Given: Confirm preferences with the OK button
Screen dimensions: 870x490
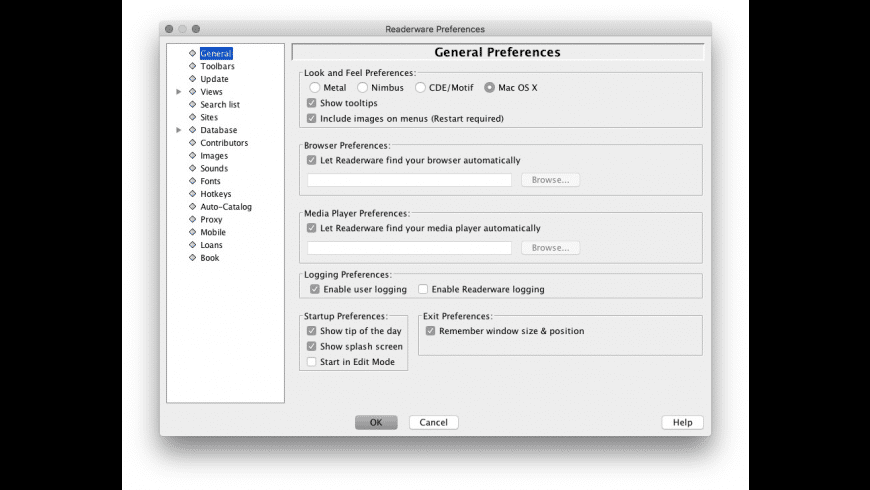Looking at the screenshot, I should (x=376, y=422).
